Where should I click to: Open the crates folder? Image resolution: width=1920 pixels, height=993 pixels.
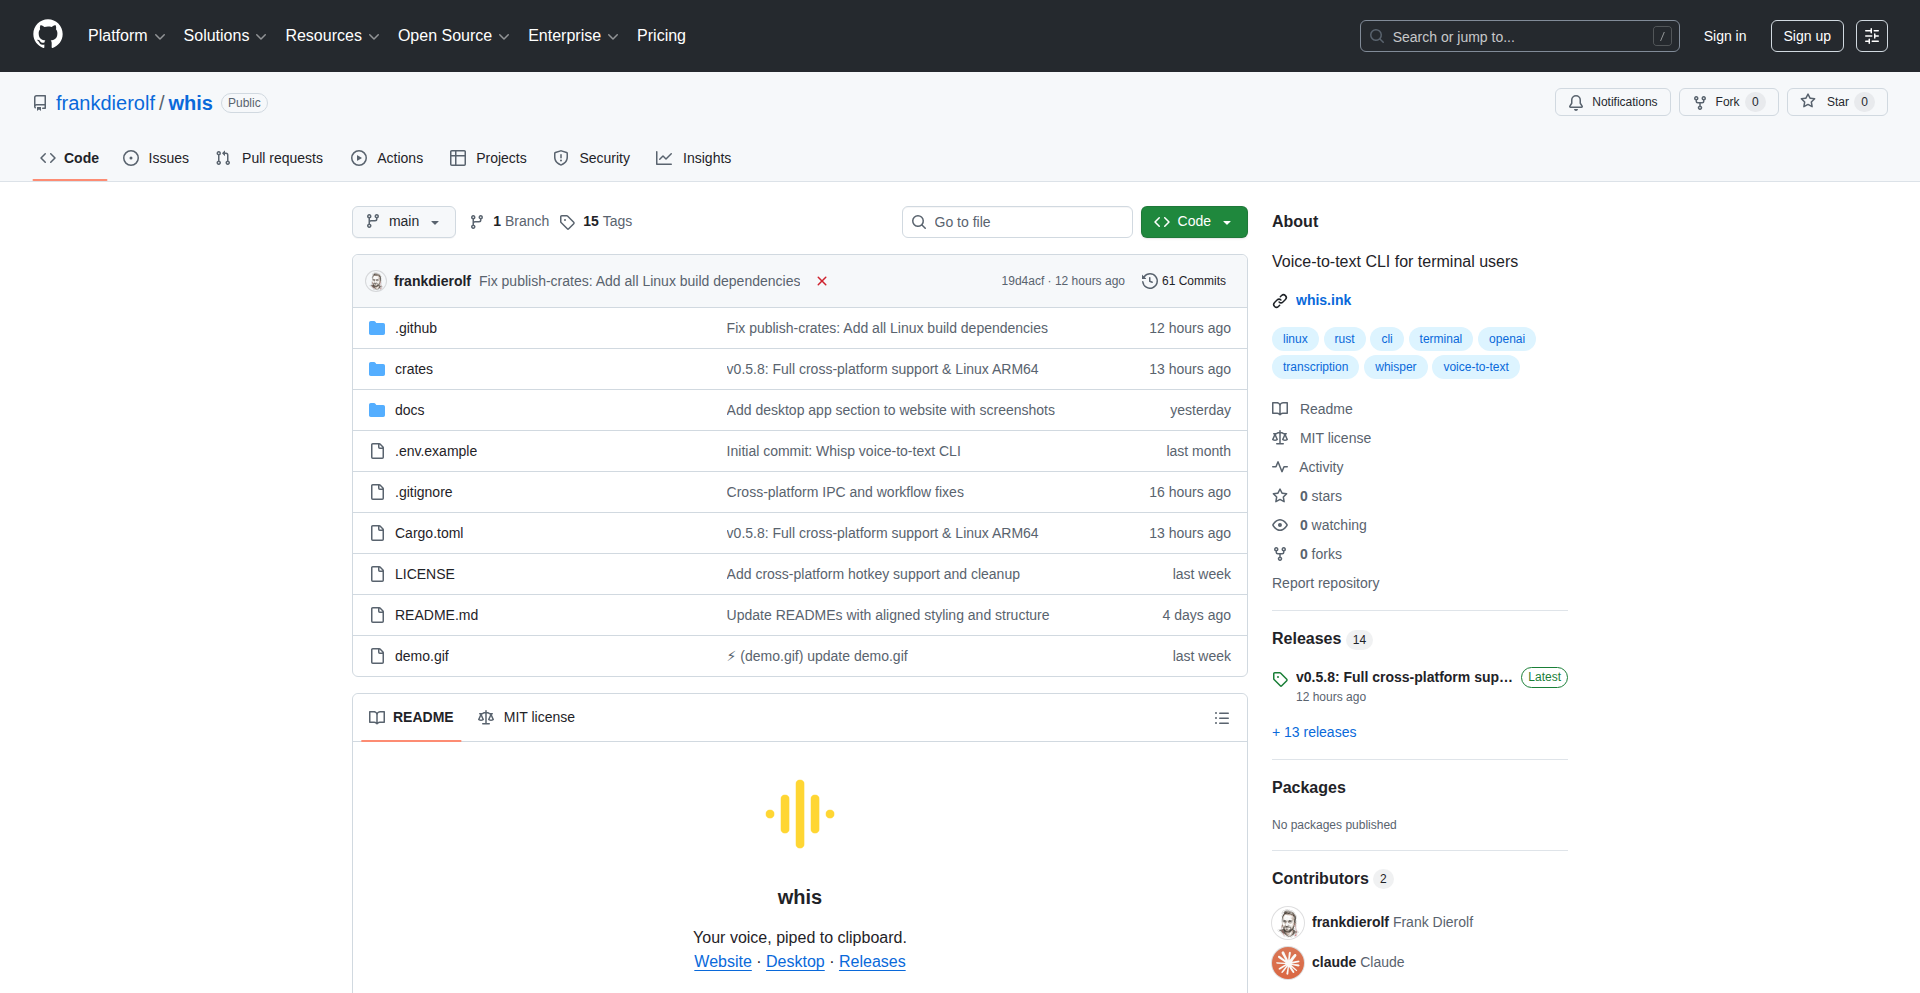click(x=414, y=369)
